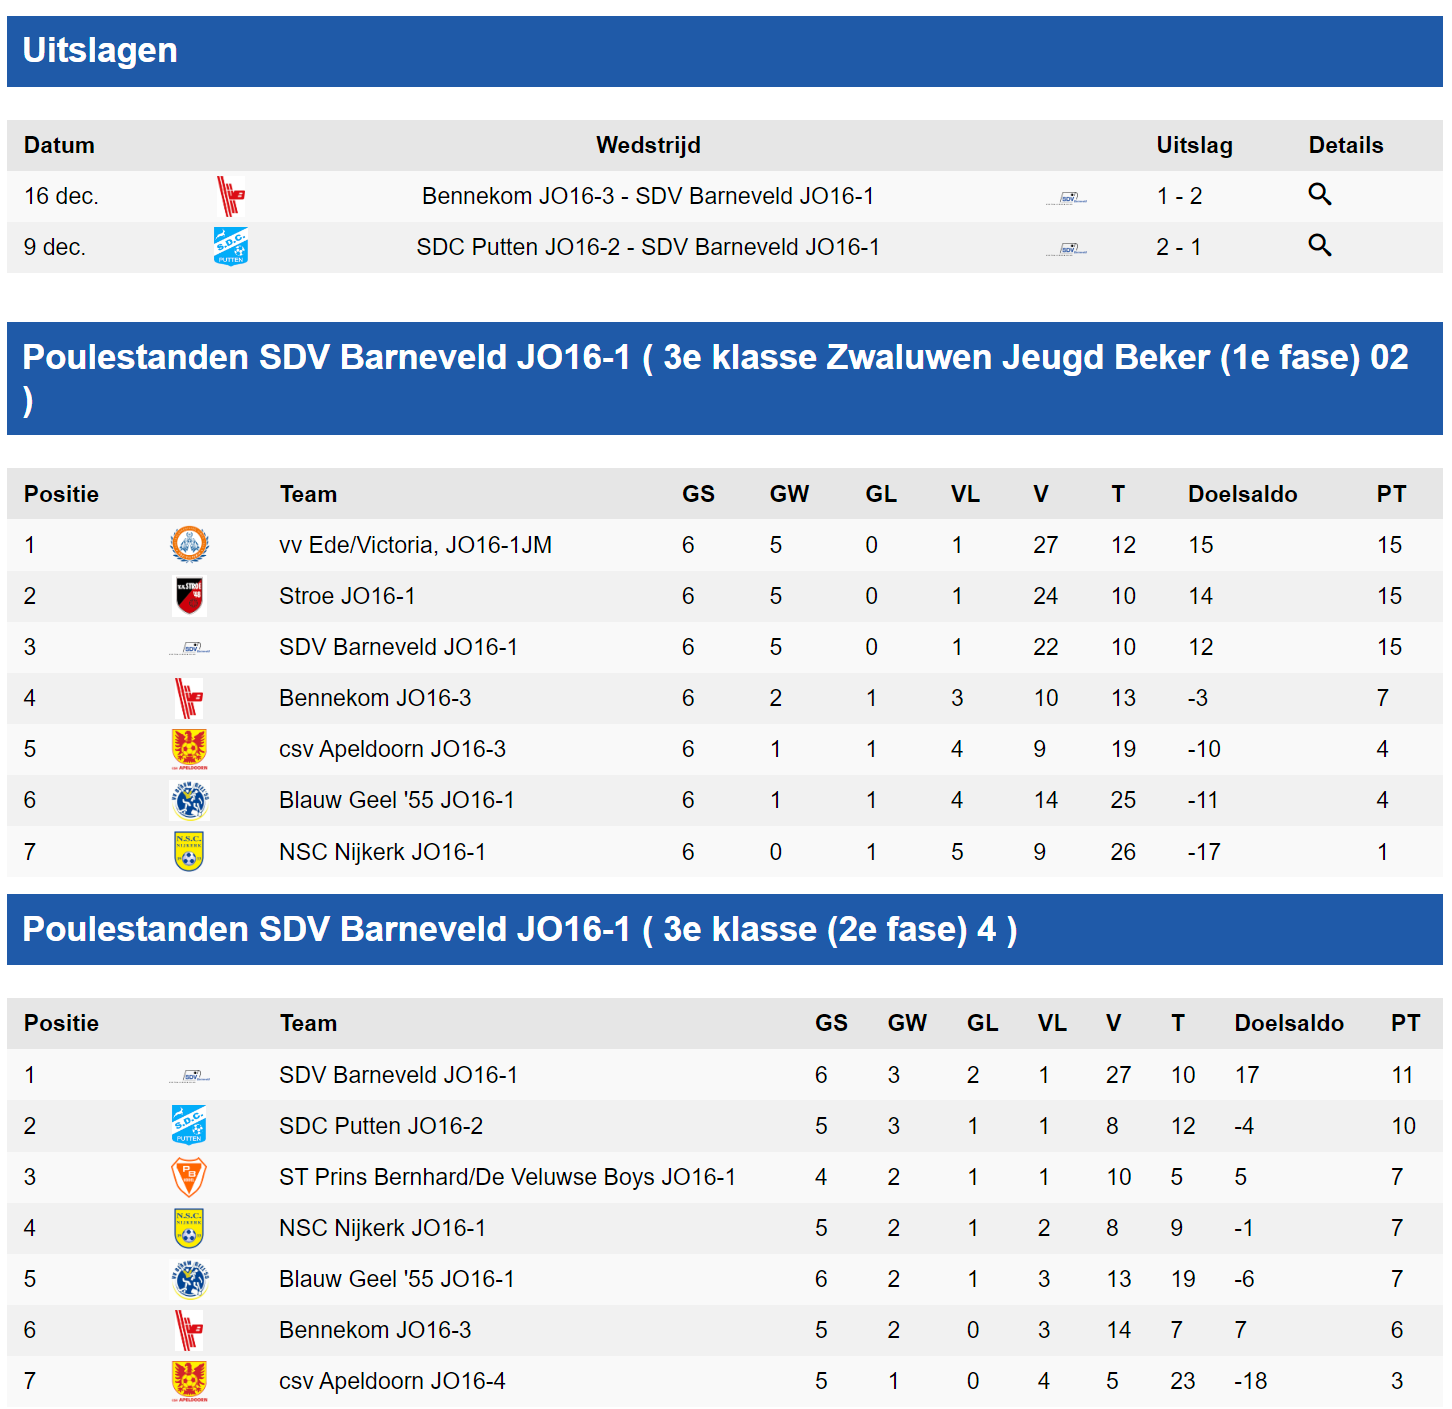Click the ST Prins Bernhard club crest
This screenshot has height=1409, width=1452.
[191, 1177]
